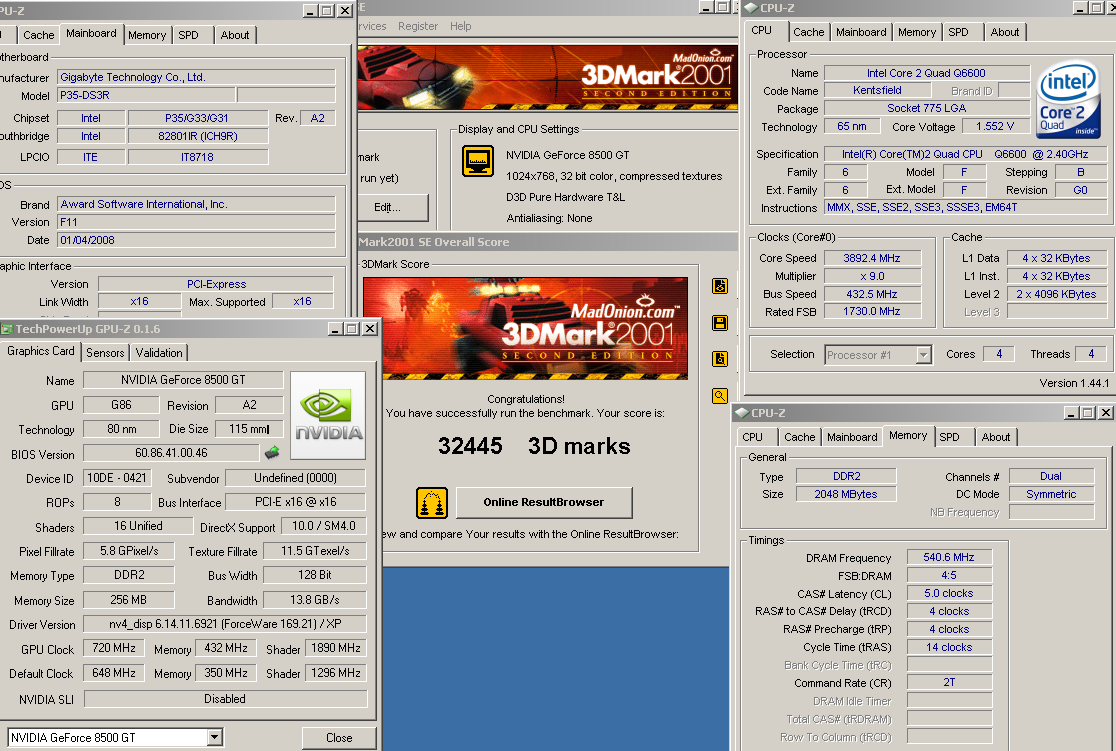
Task: Open SPD tab in top-right CPU-Z
Action: point(958,32)
